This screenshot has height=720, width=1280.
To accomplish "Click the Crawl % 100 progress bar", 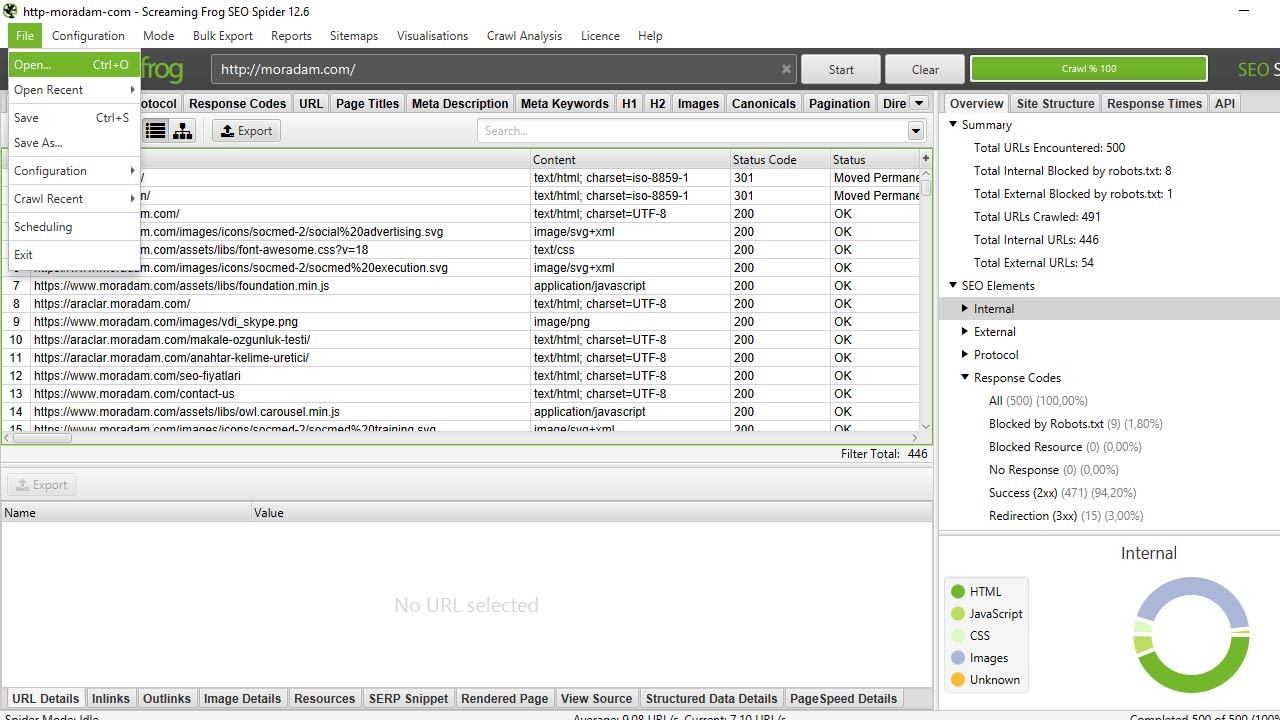I will (x=1089, y=69).
